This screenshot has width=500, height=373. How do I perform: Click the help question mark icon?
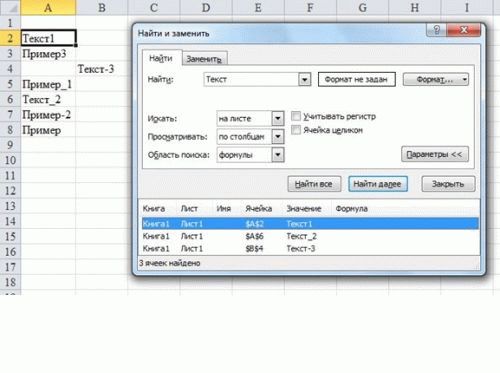[437, 30]
